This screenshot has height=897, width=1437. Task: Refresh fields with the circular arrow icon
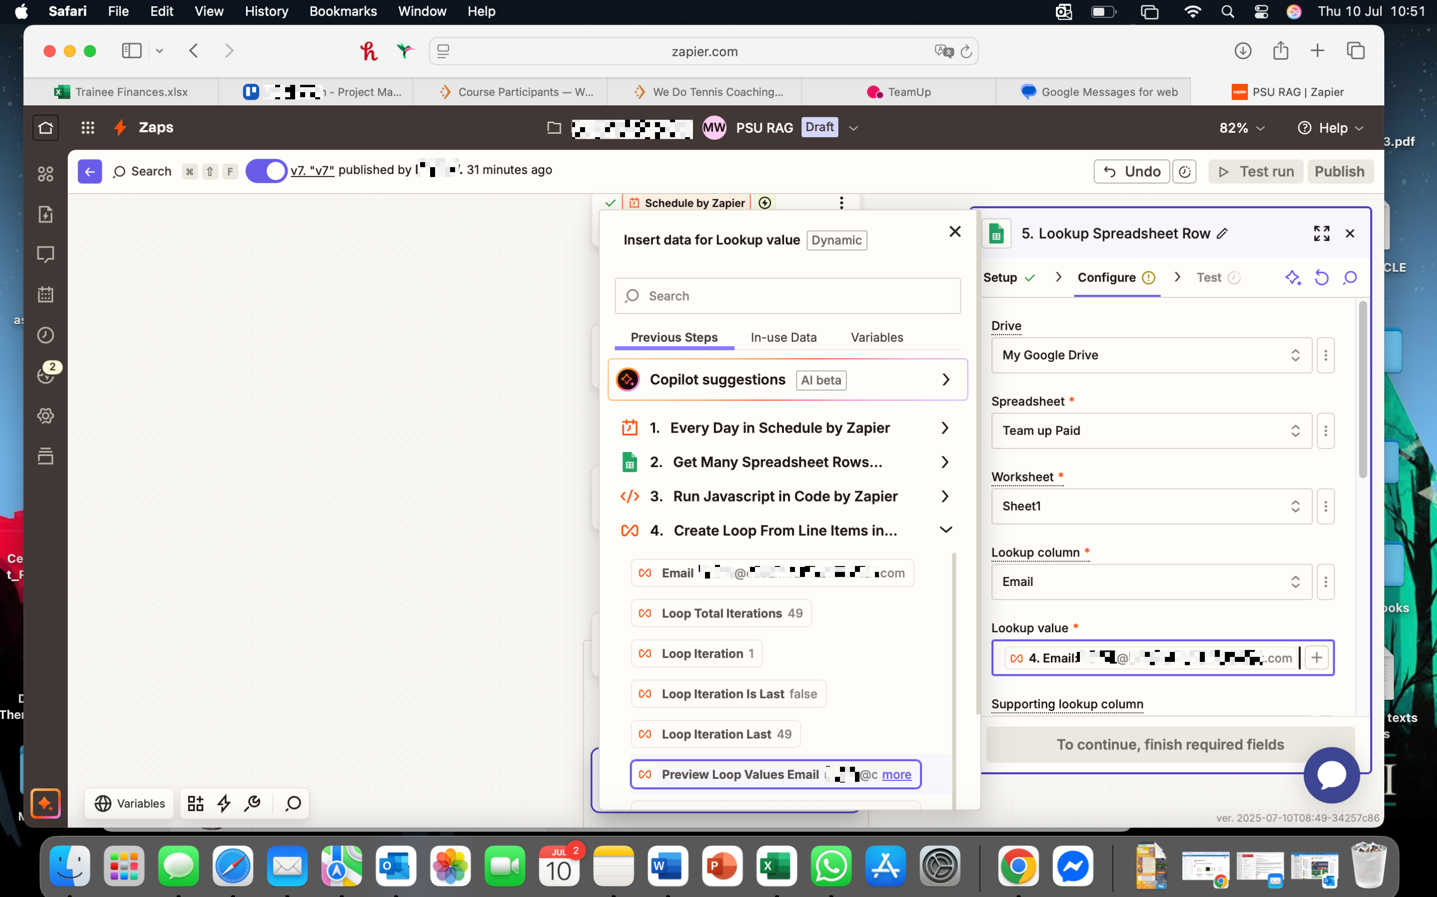pos(1322,278)
